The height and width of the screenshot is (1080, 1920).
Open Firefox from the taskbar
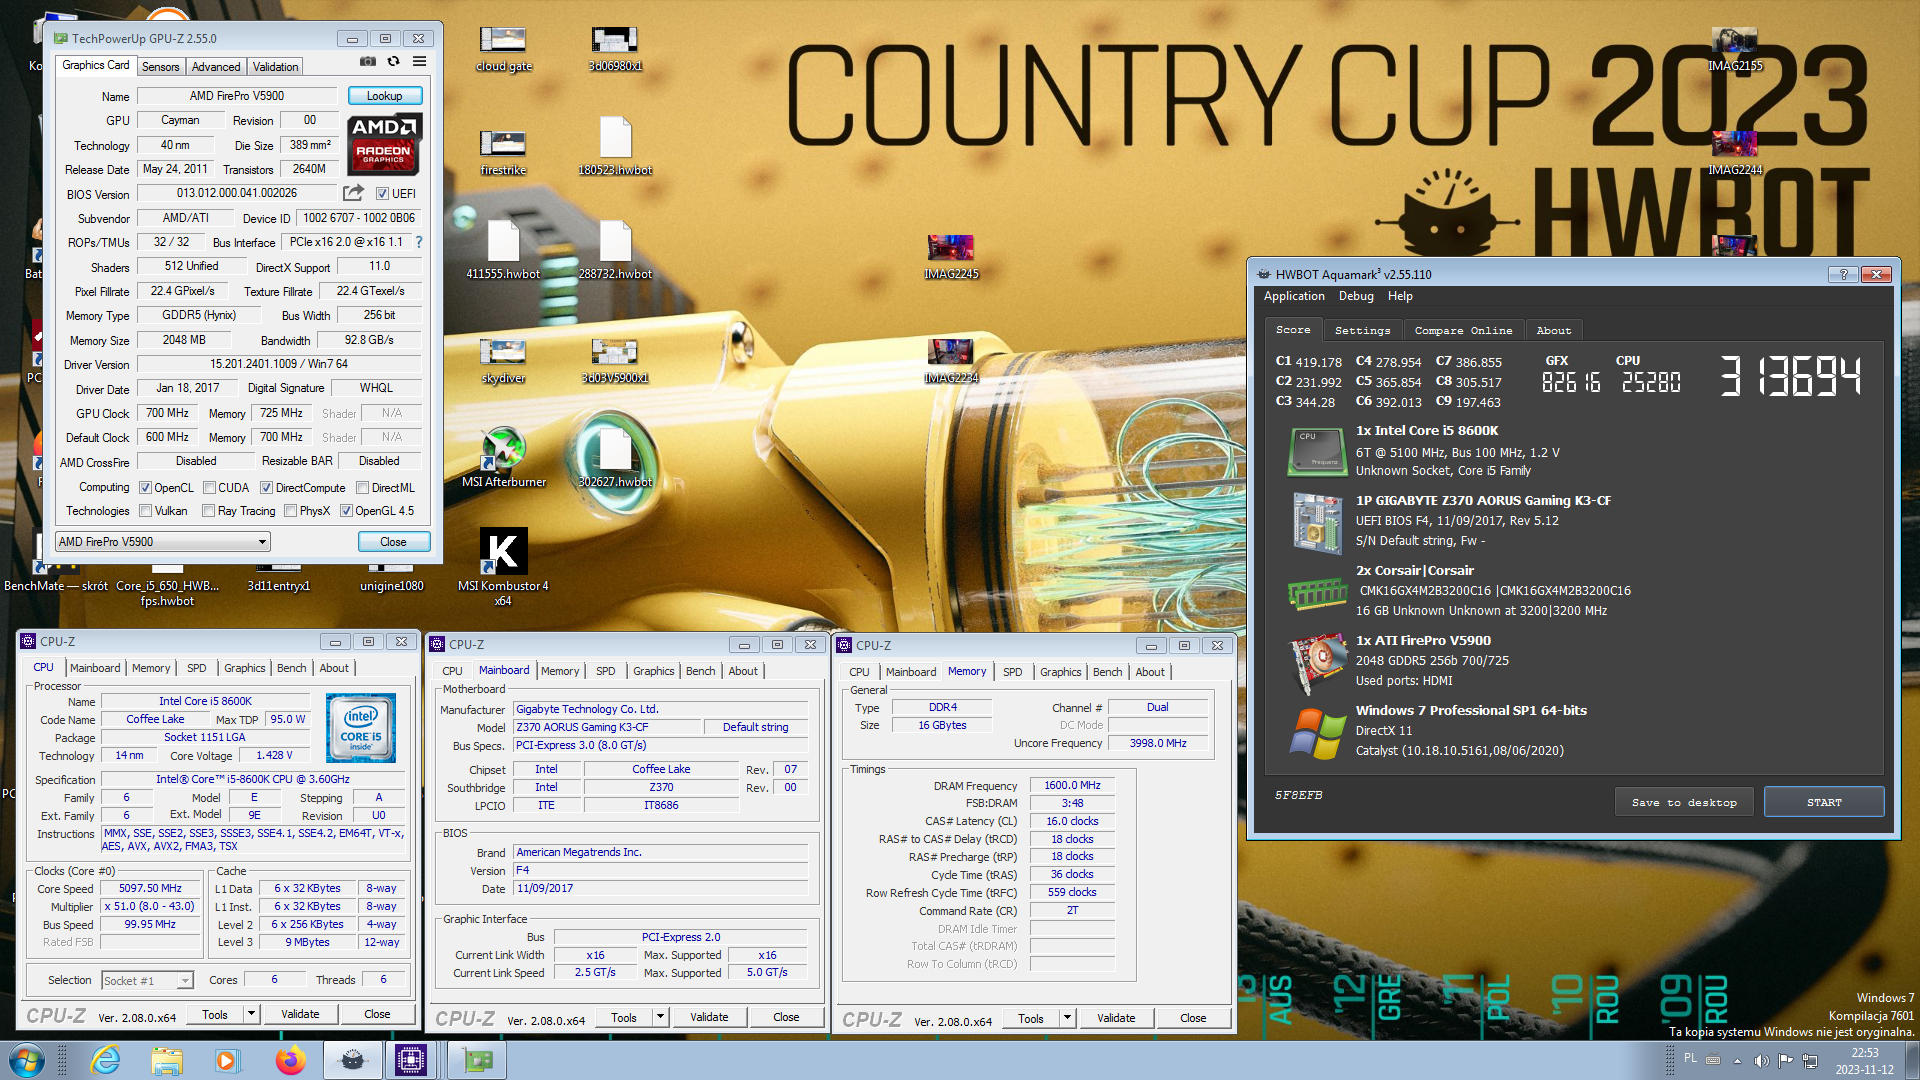point(290,1060)
